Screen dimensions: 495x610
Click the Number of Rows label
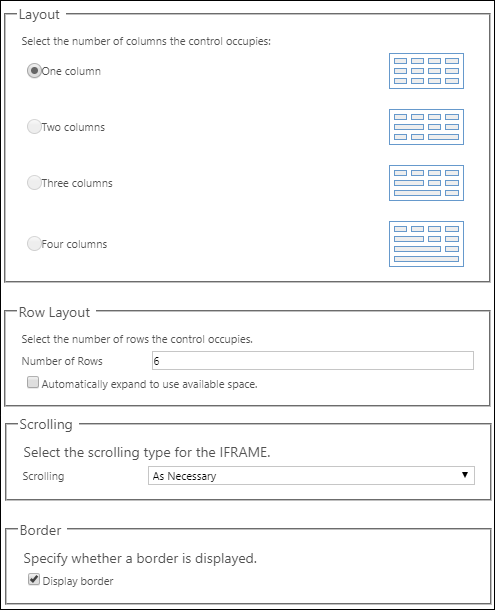62,361
